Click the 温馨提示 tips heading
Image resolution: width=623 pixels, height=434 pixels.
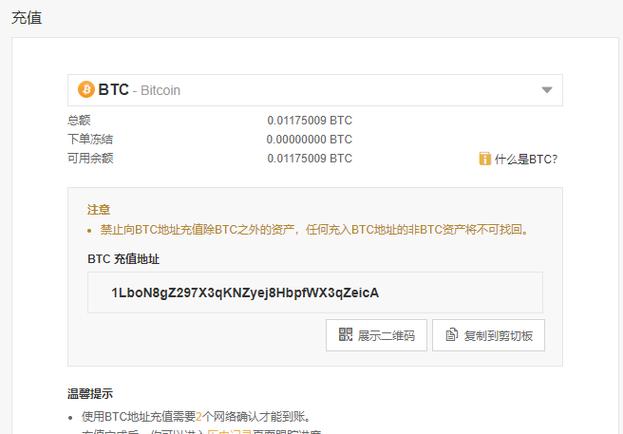click(90, 394)
